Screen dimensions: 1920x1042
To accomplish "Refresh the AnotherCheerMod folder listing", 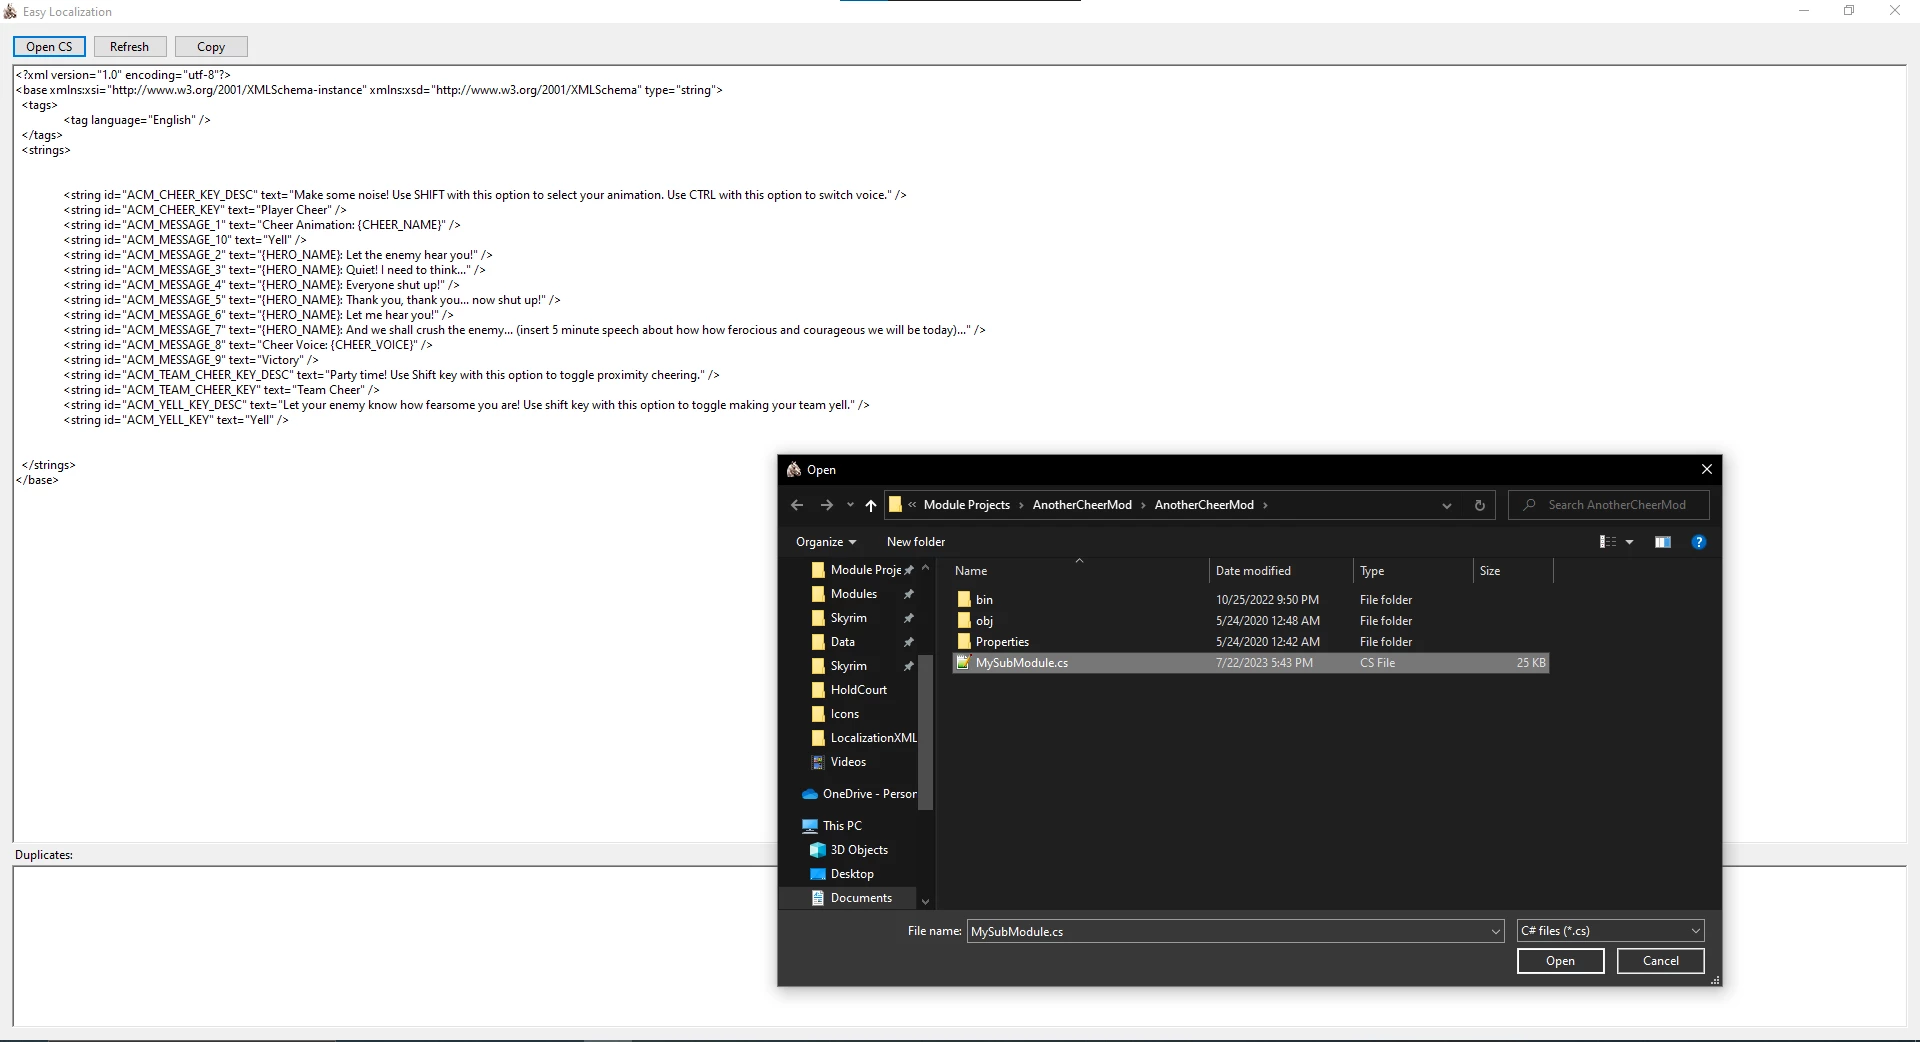I will (1480, 505).
